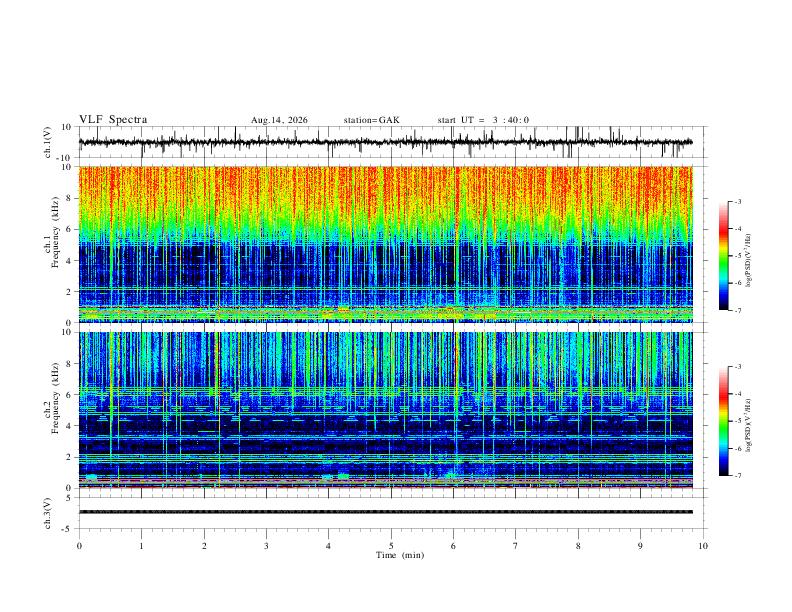Click the station=GAK label

(372, 120)
